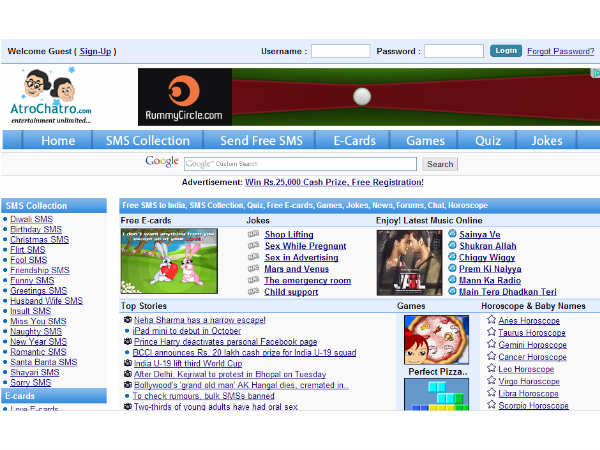Click the star icon beside Taurus Horoscope
The image size is (600, 450).
pos(491,332)
